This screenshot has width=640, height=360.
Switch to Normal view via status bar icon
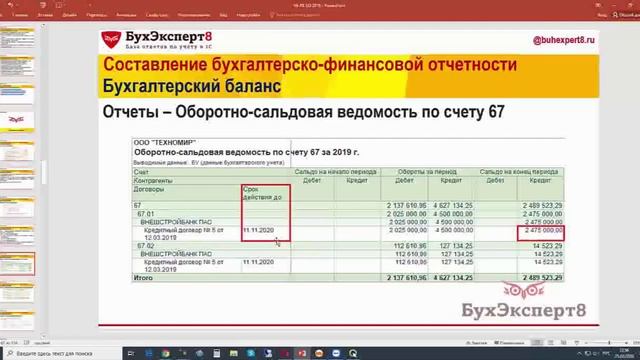pos(537,343)
